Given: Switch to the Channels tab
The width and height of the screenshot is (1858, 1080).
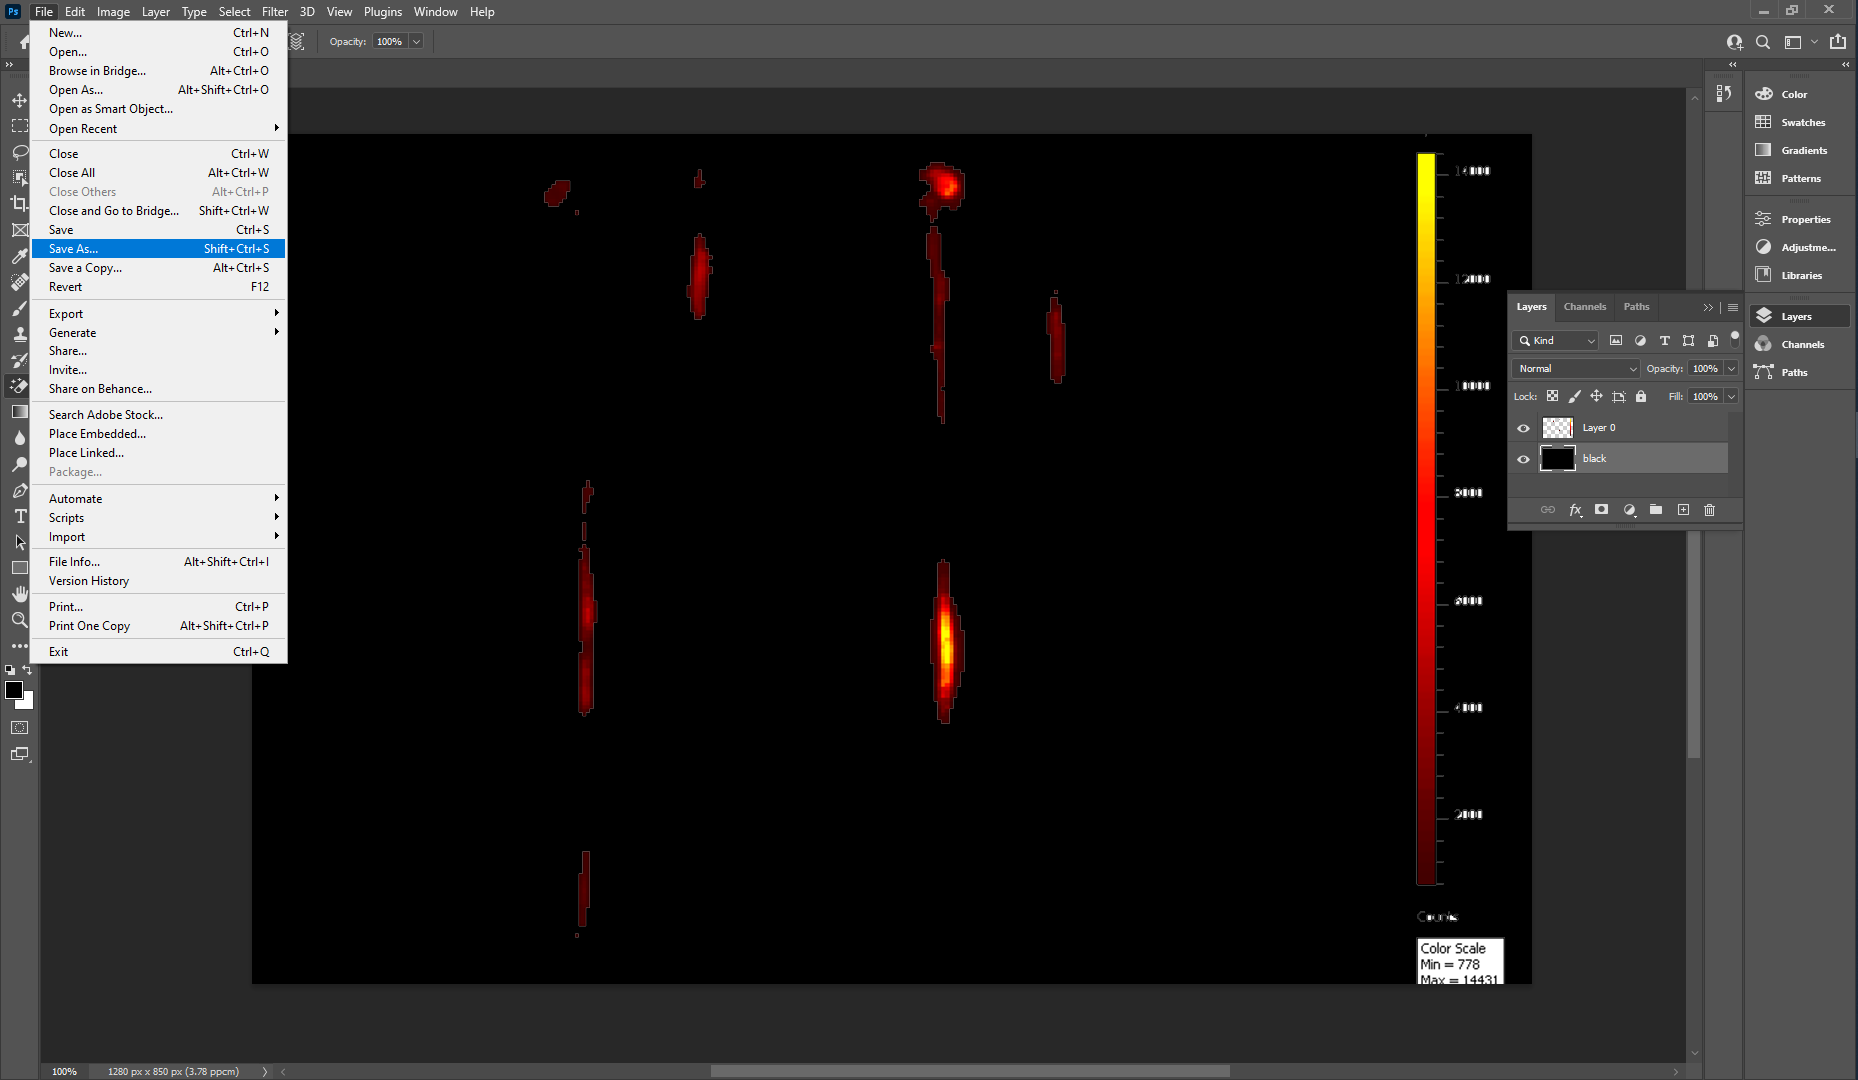Looking at the screenshot, I should click(1584, 307).
